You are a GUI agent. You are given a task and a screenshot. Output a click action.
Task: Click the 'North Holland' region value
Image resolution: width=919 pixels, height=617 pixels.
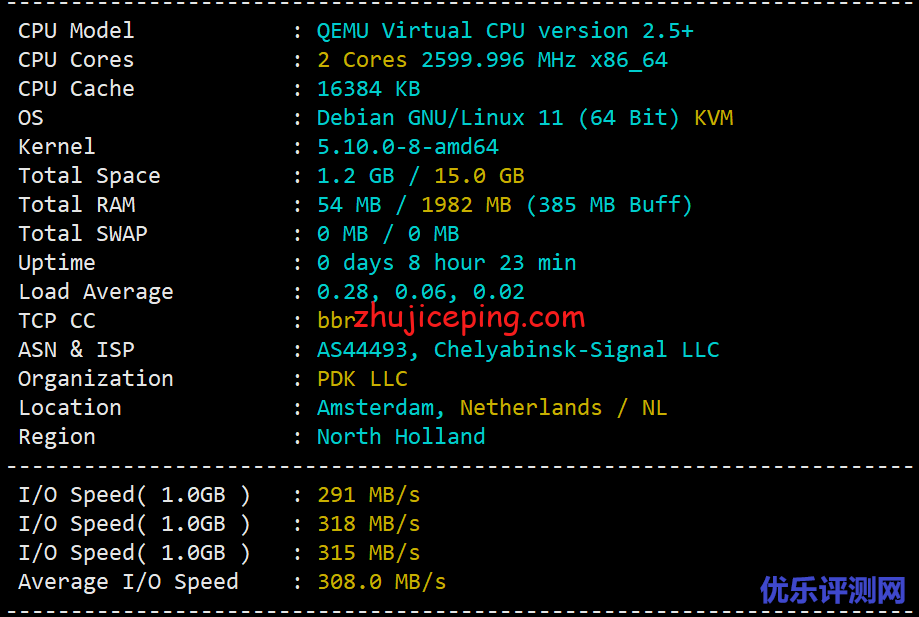click(x=401, y=437)
